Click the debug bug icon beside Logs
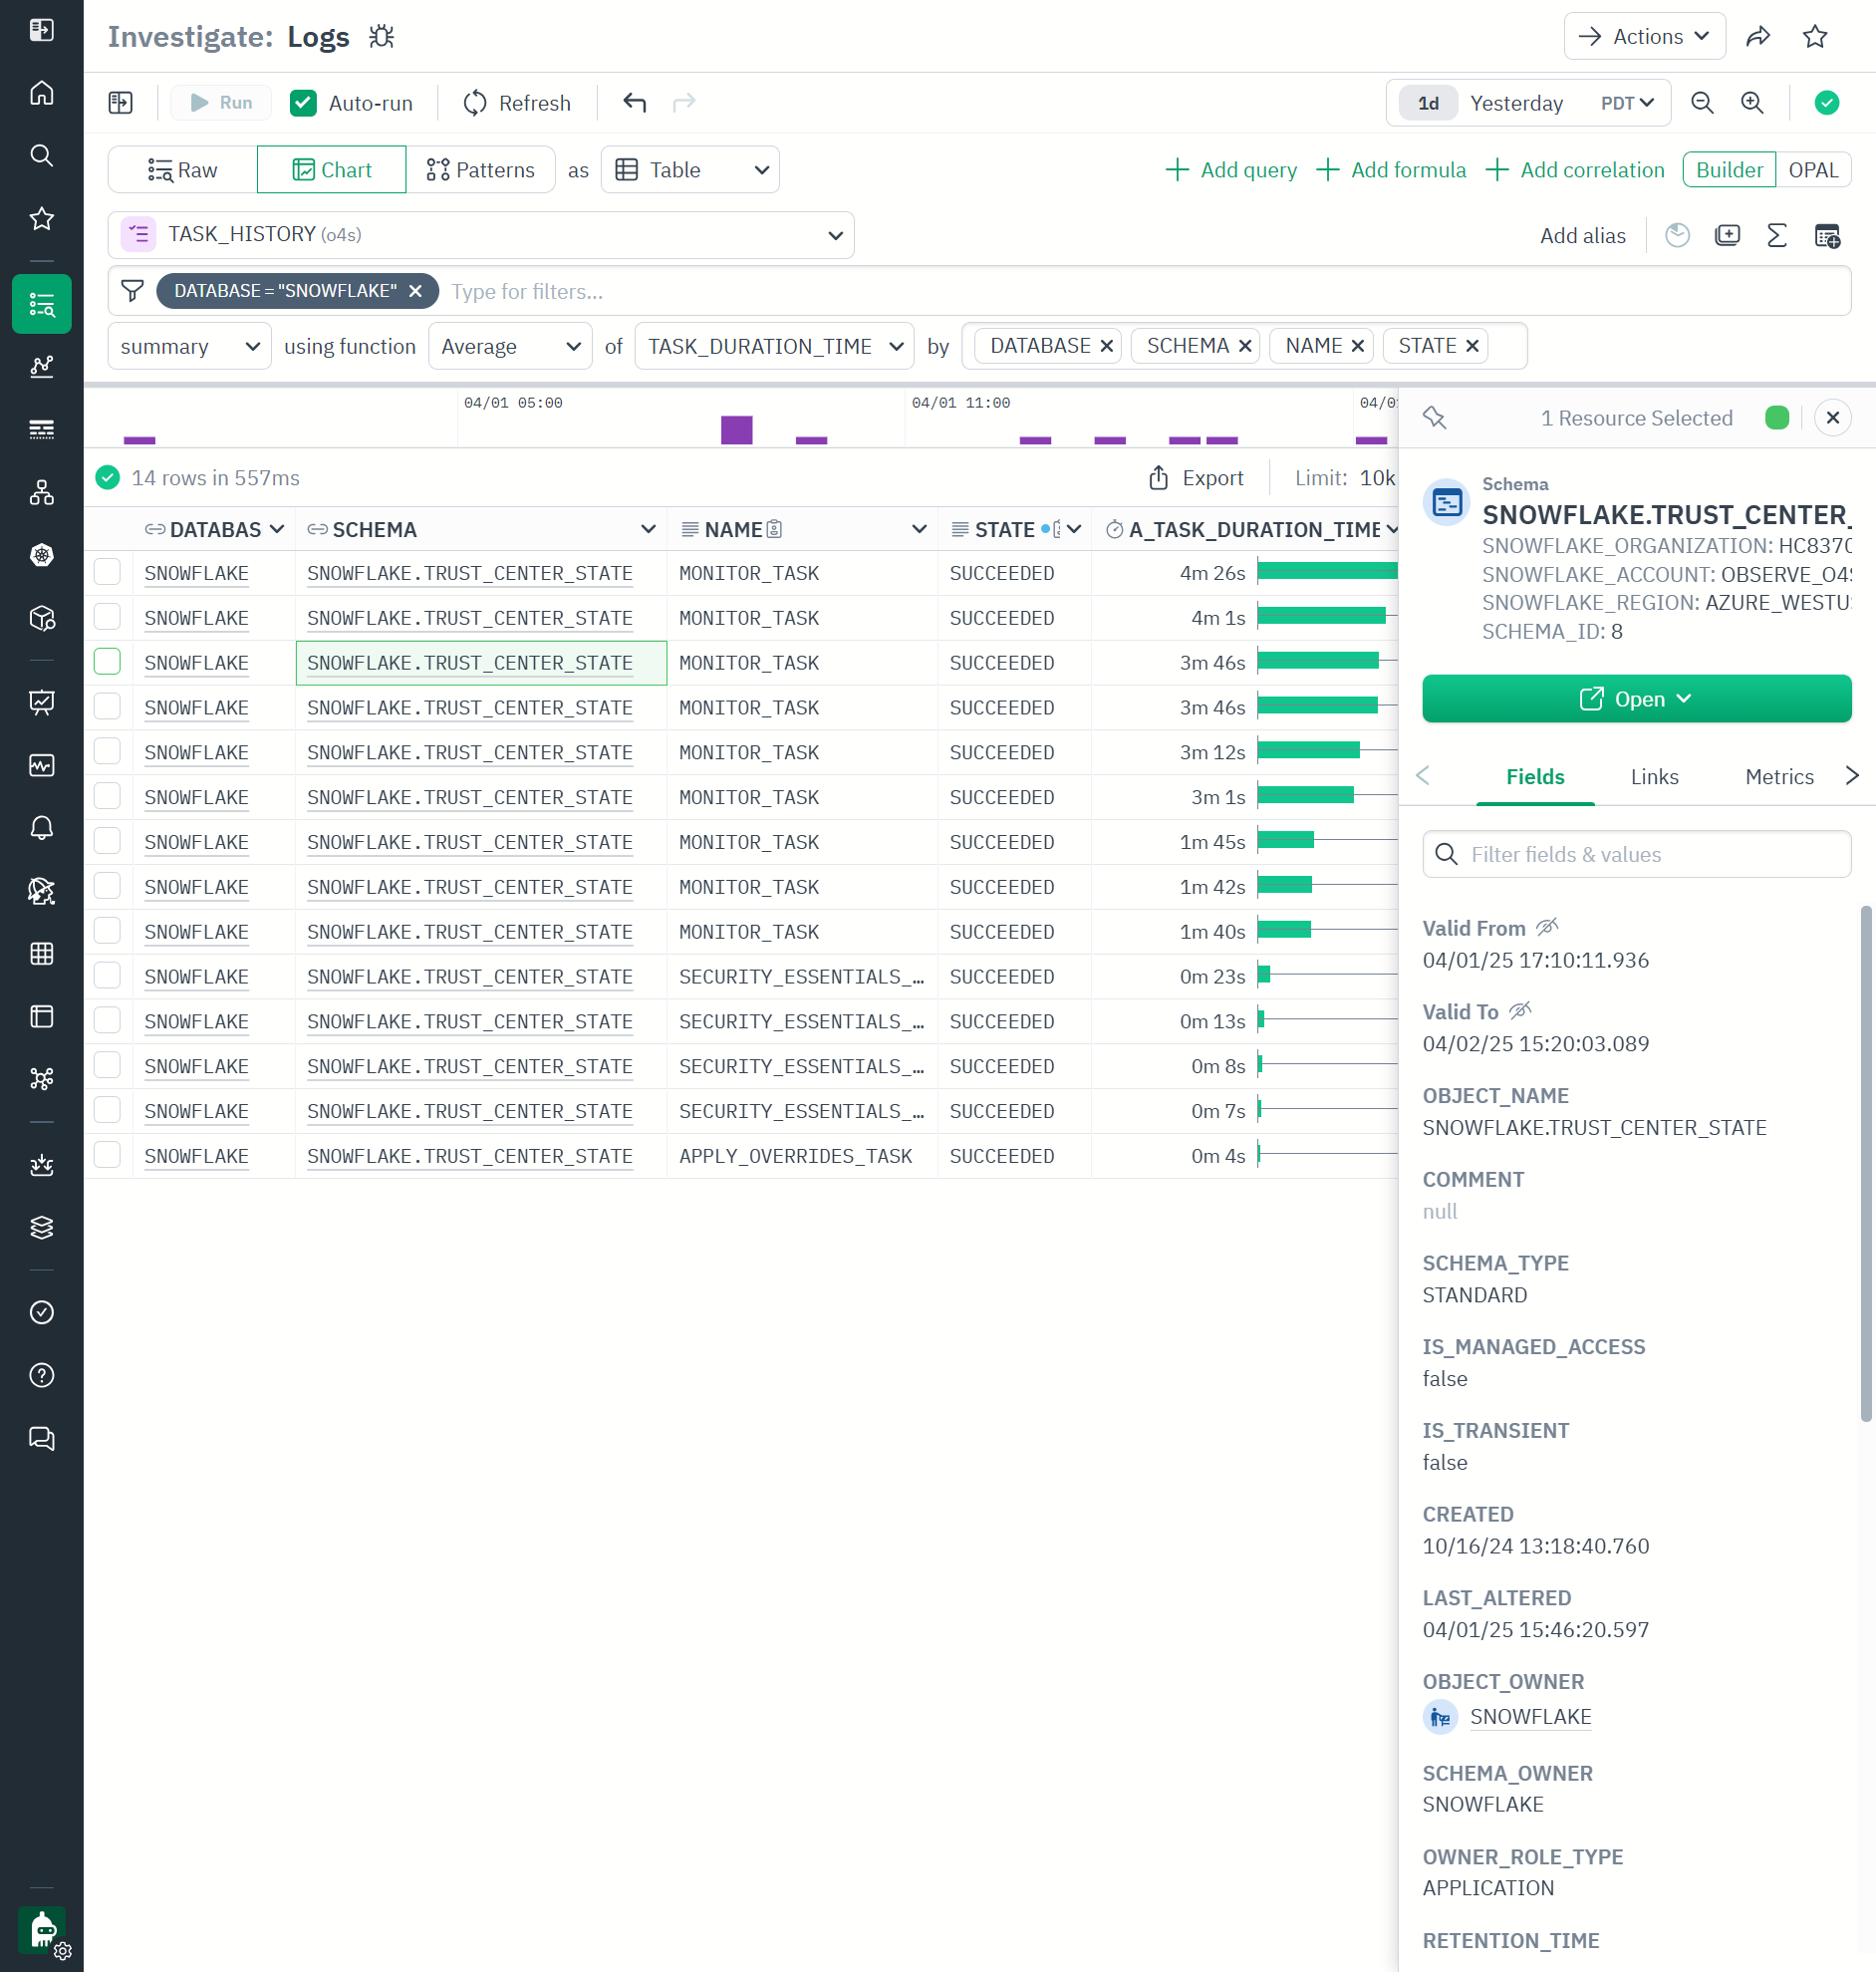Image resolution: width=1876 pixels, height=1972 pixels. click(x=381, y=37)
